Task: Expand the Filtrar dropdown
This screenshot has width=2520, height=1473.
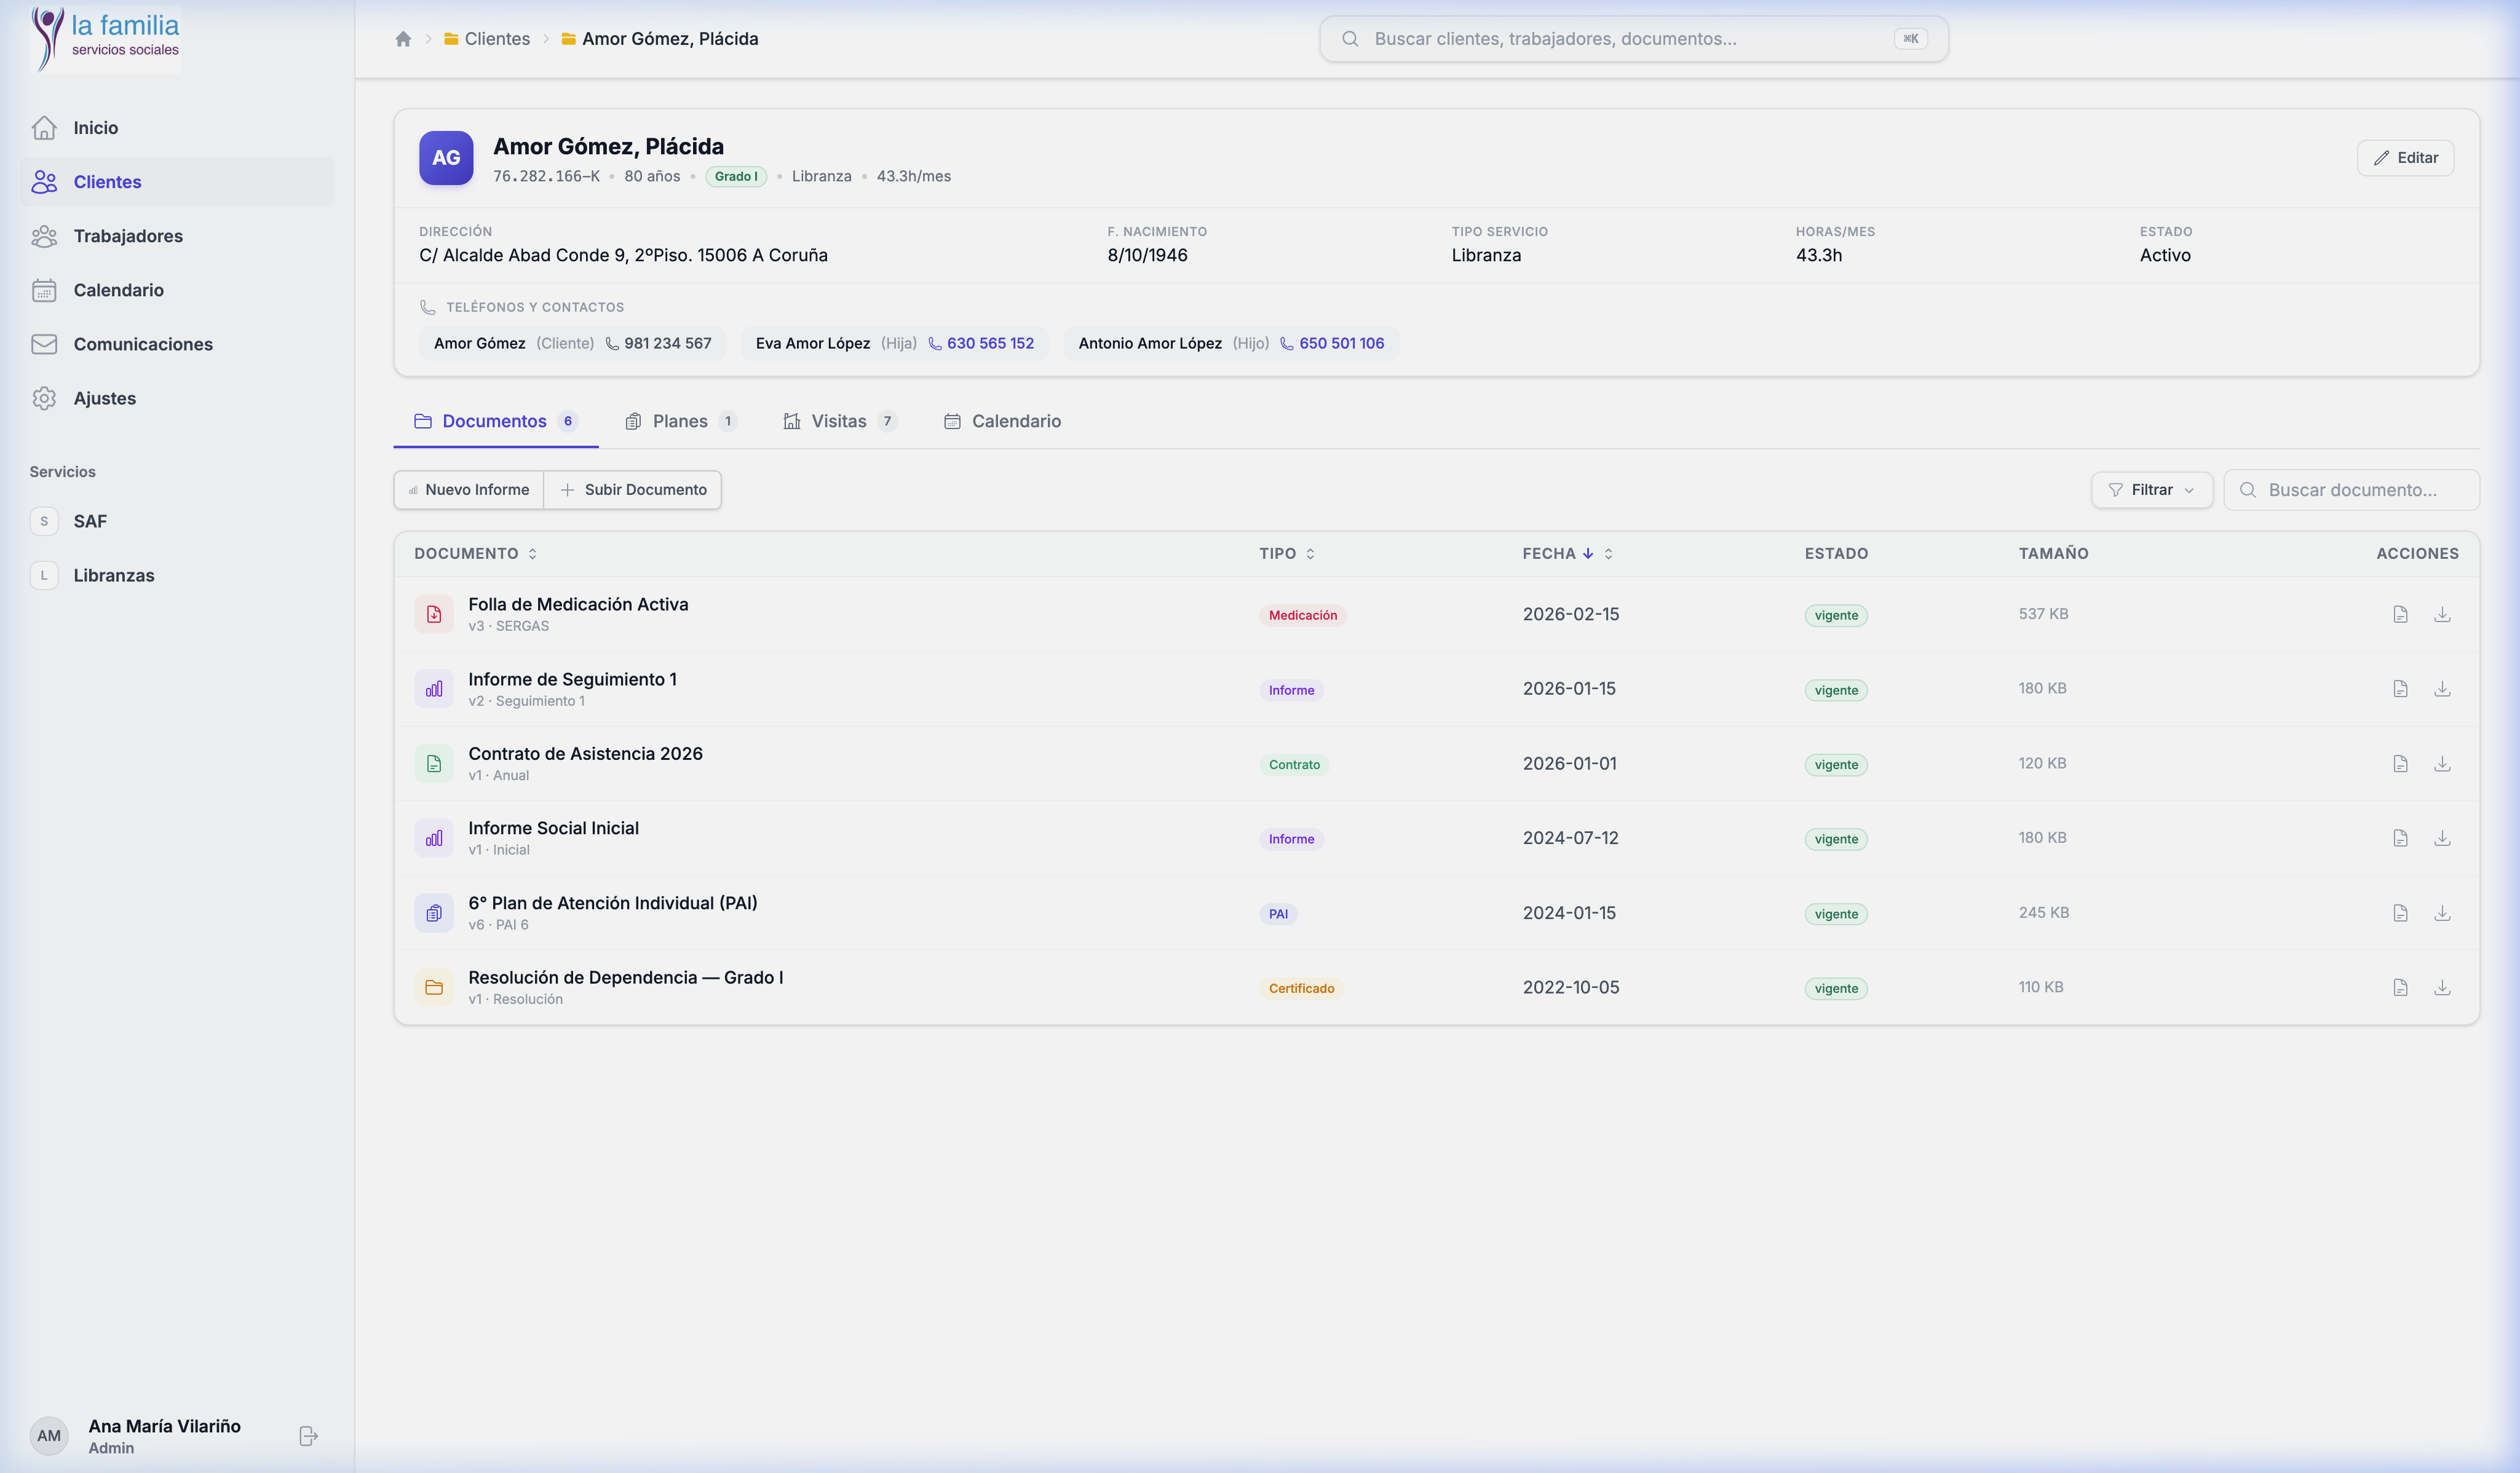Action: [2151, 490]
